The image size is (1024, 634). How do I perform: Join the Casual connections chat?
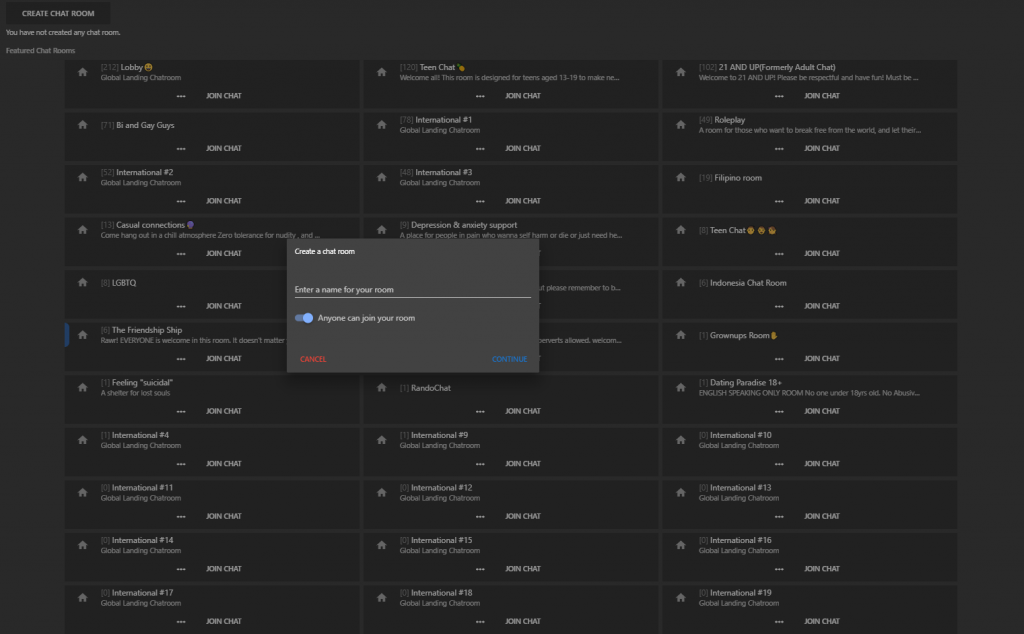click(x=223, y=253)
